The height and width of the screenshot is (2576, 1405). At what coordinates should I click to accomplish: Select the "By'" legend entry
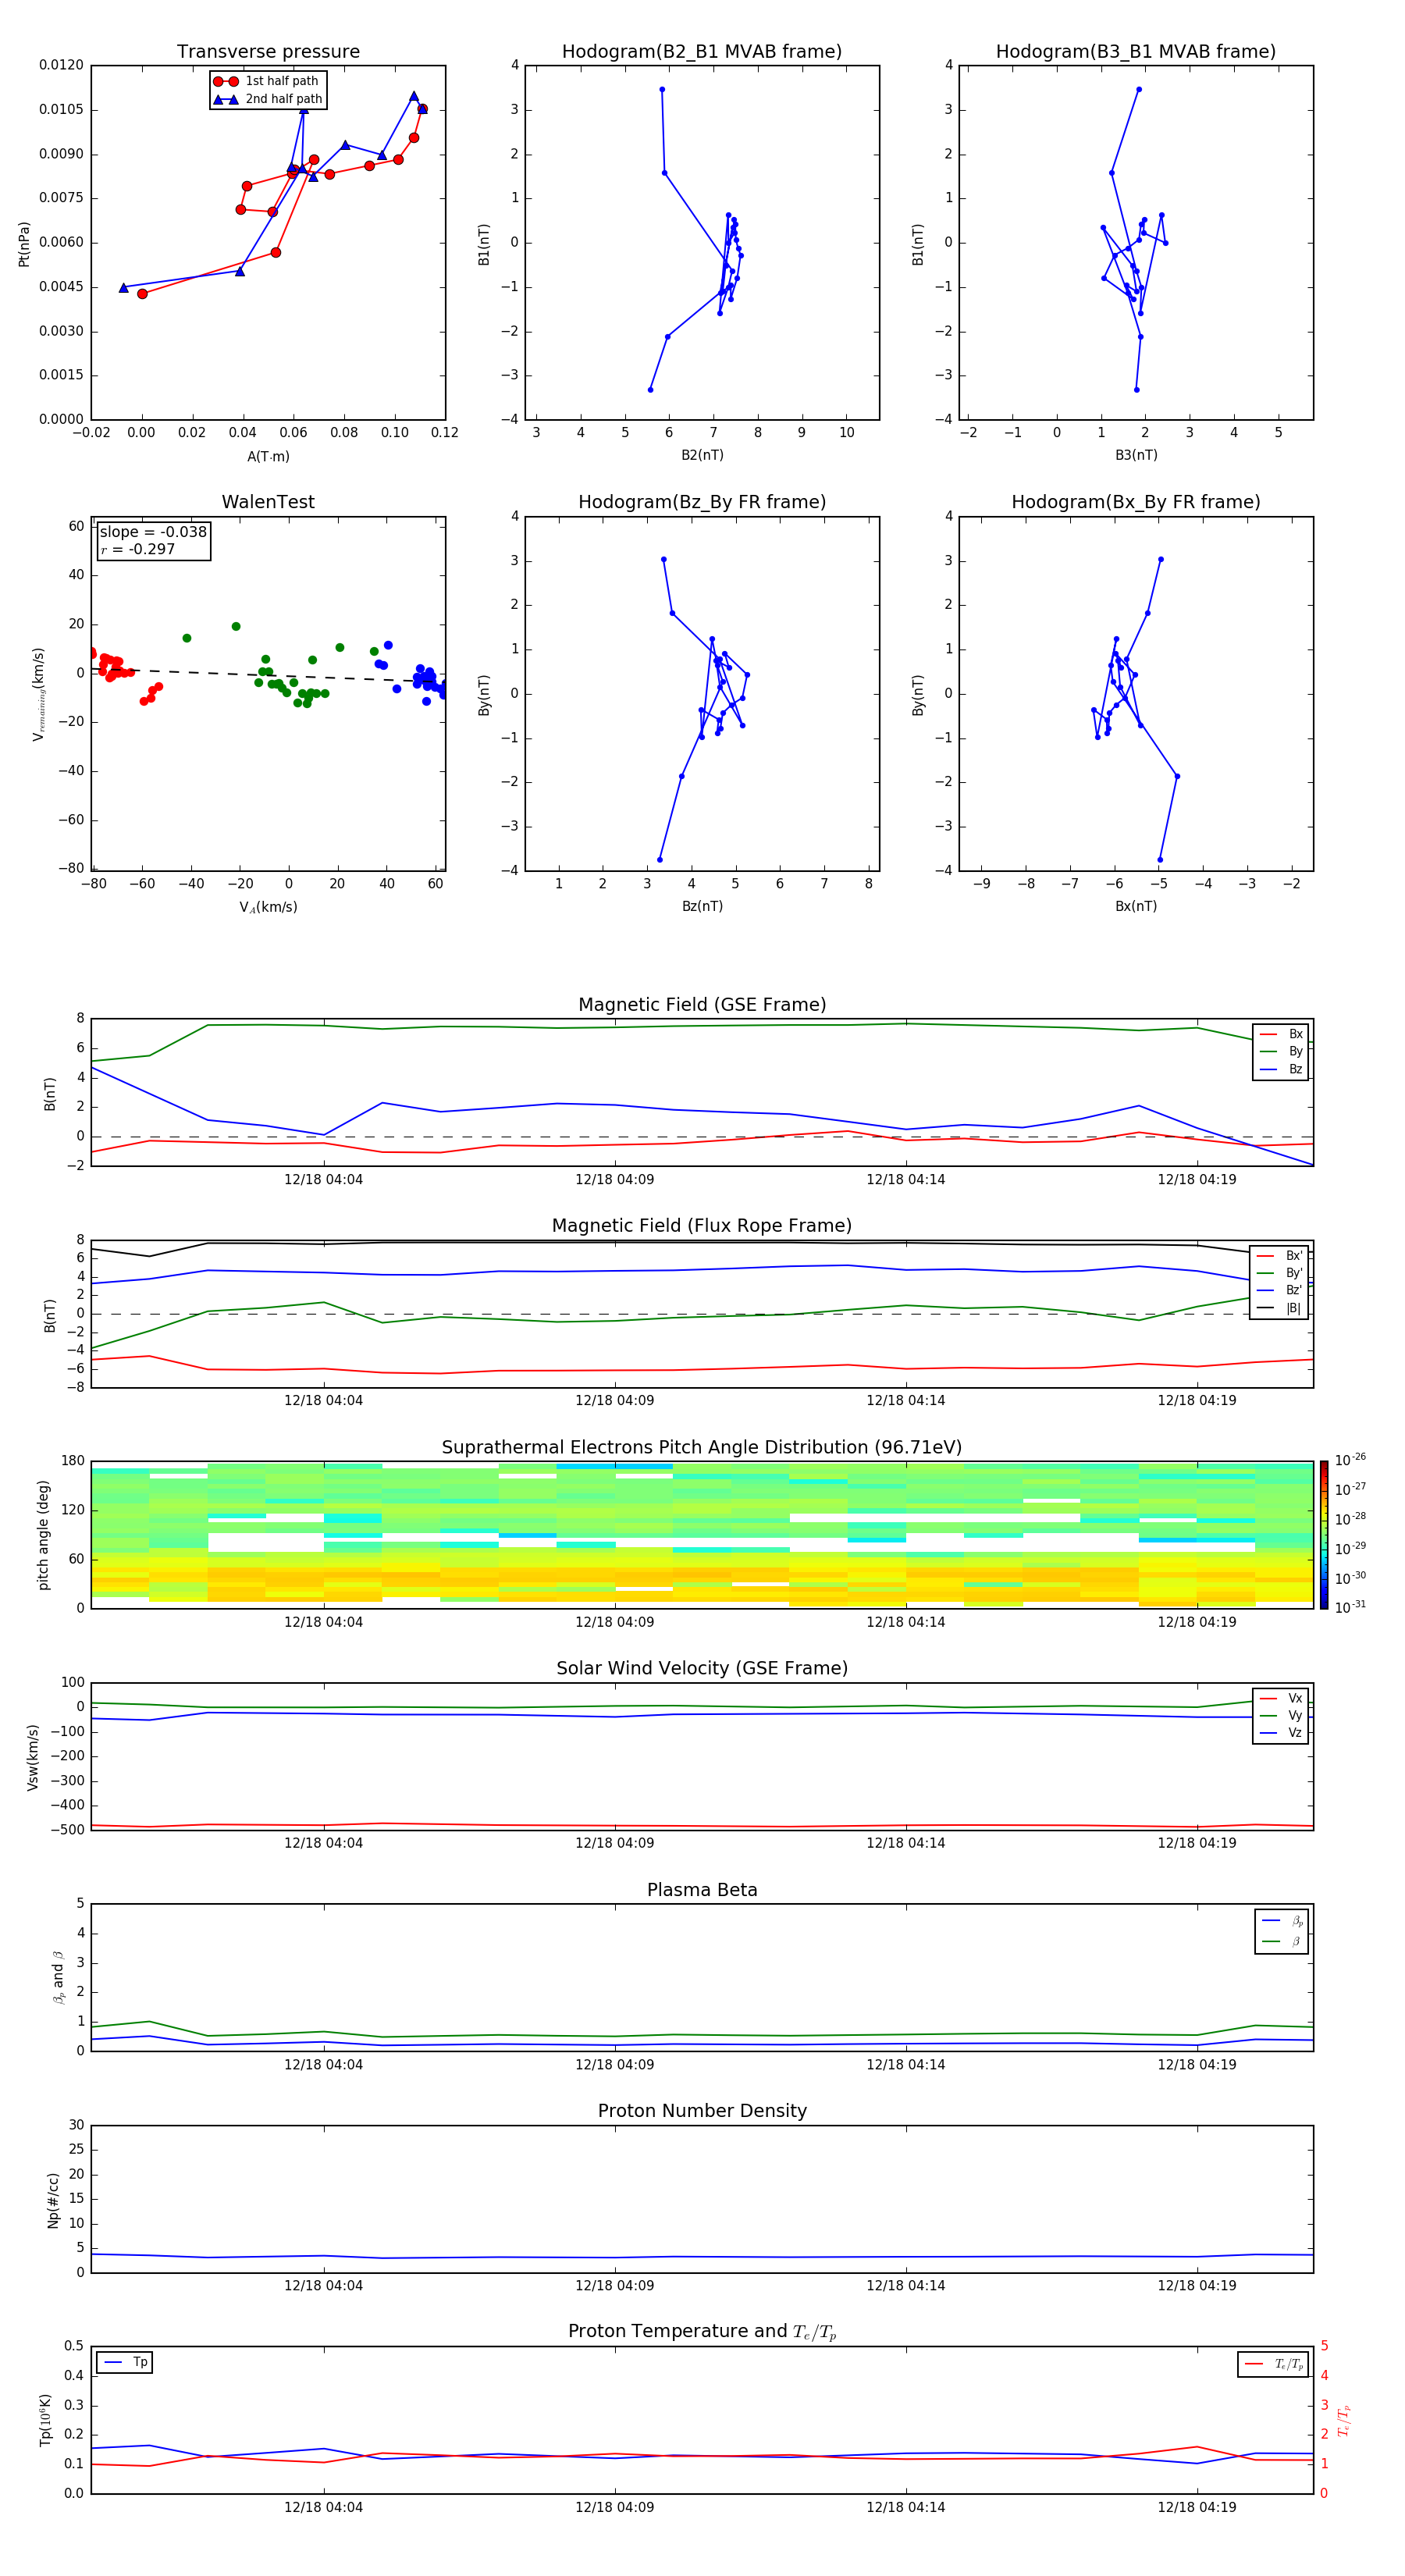1280,1273
